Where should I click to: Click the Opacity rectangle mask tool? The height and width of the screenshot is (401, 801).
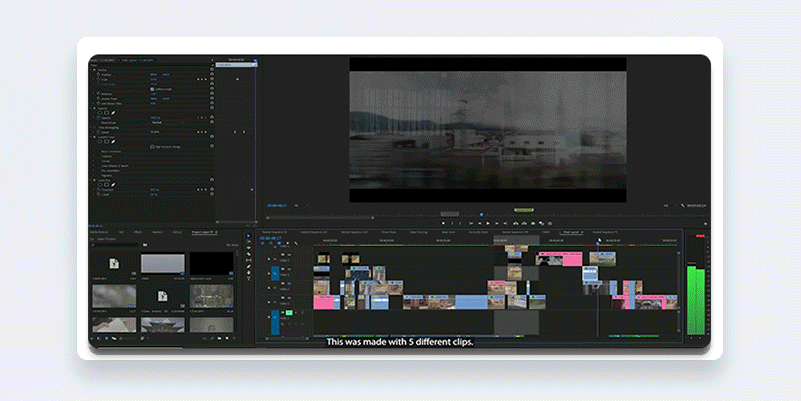click(107, 113)
